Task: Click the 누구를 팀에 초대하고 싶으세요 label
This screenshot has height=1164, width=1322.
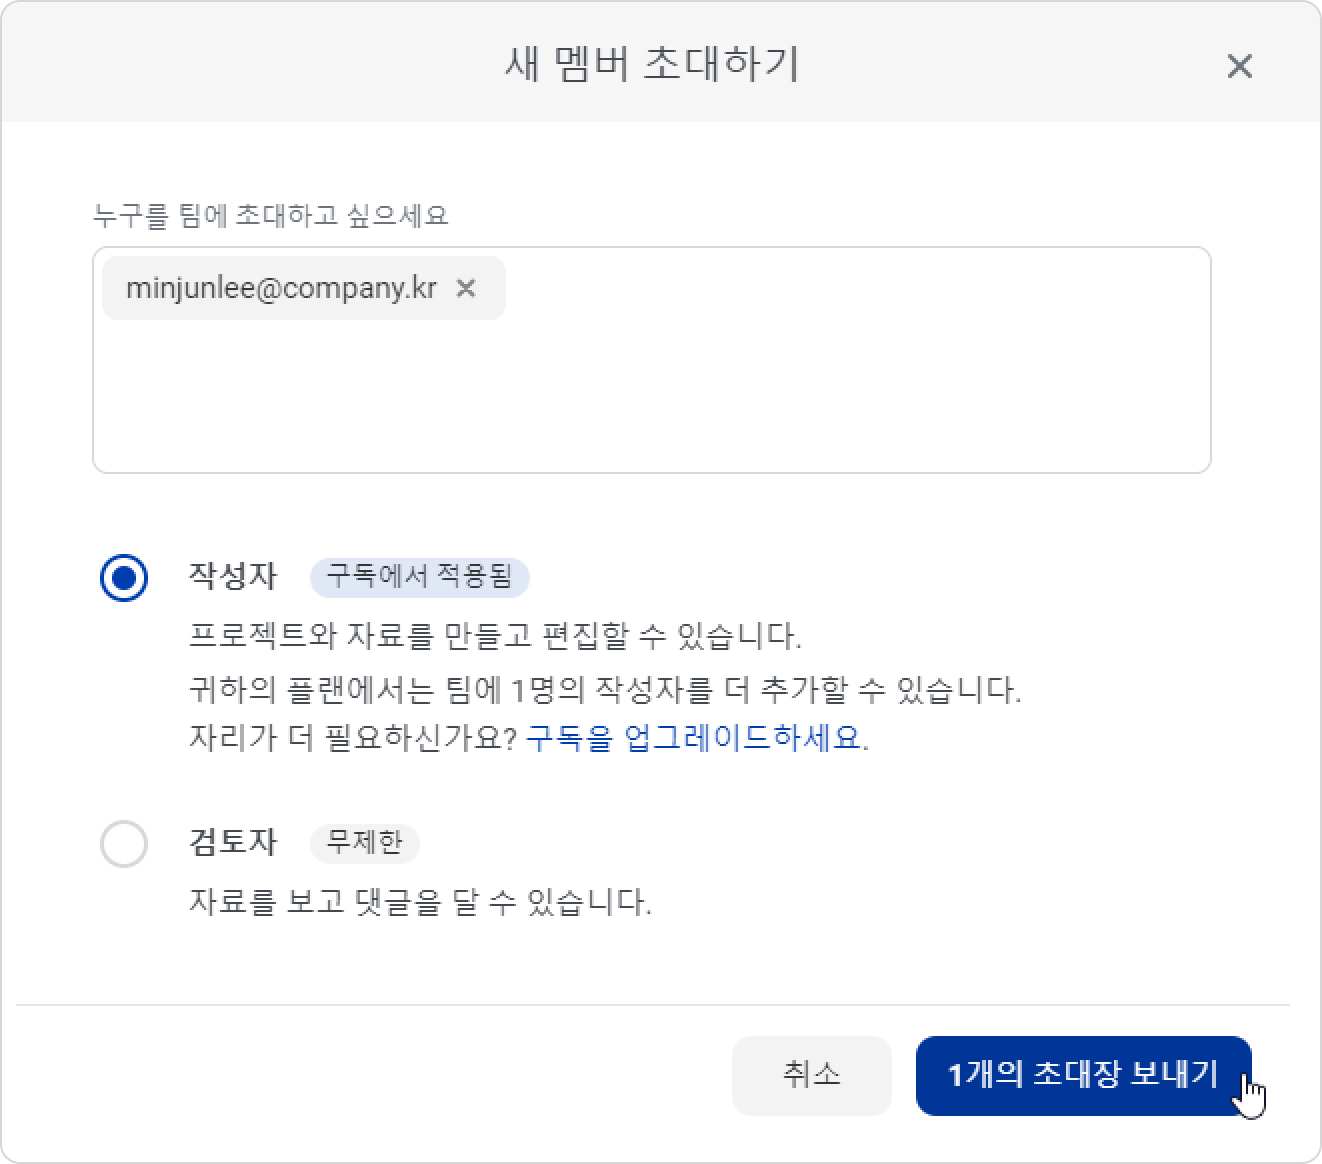Action: [270, 215]
